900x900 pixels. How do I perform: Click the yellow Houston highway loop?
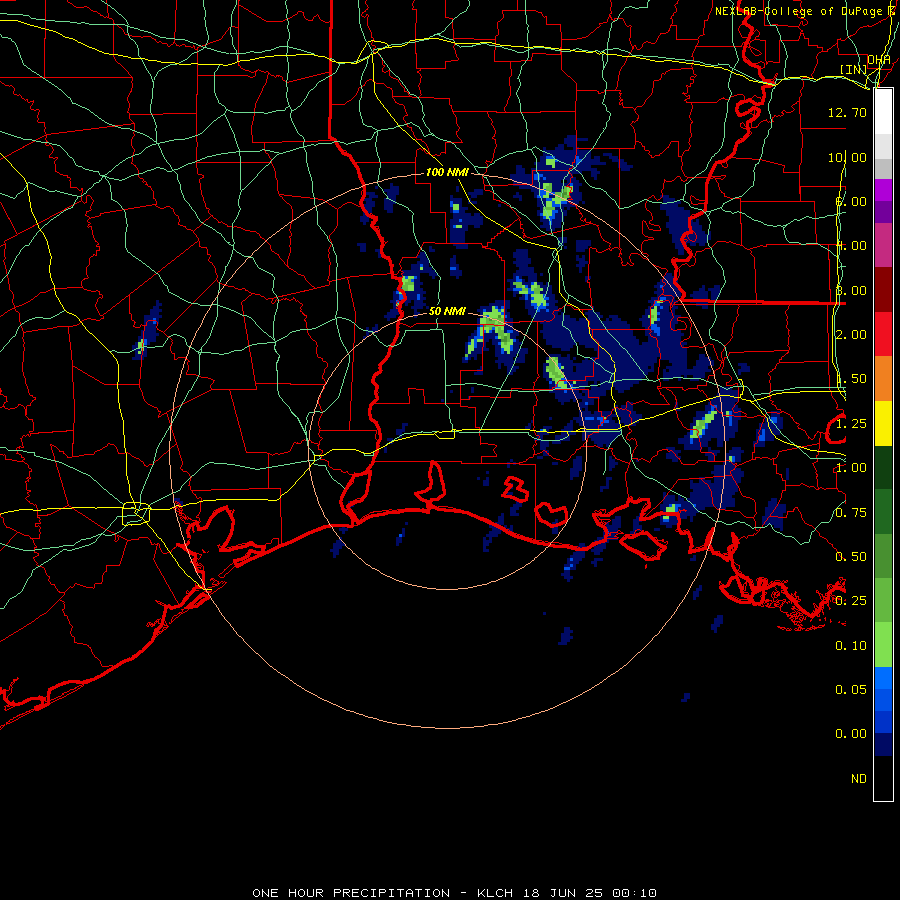click(x=136, y=513)
